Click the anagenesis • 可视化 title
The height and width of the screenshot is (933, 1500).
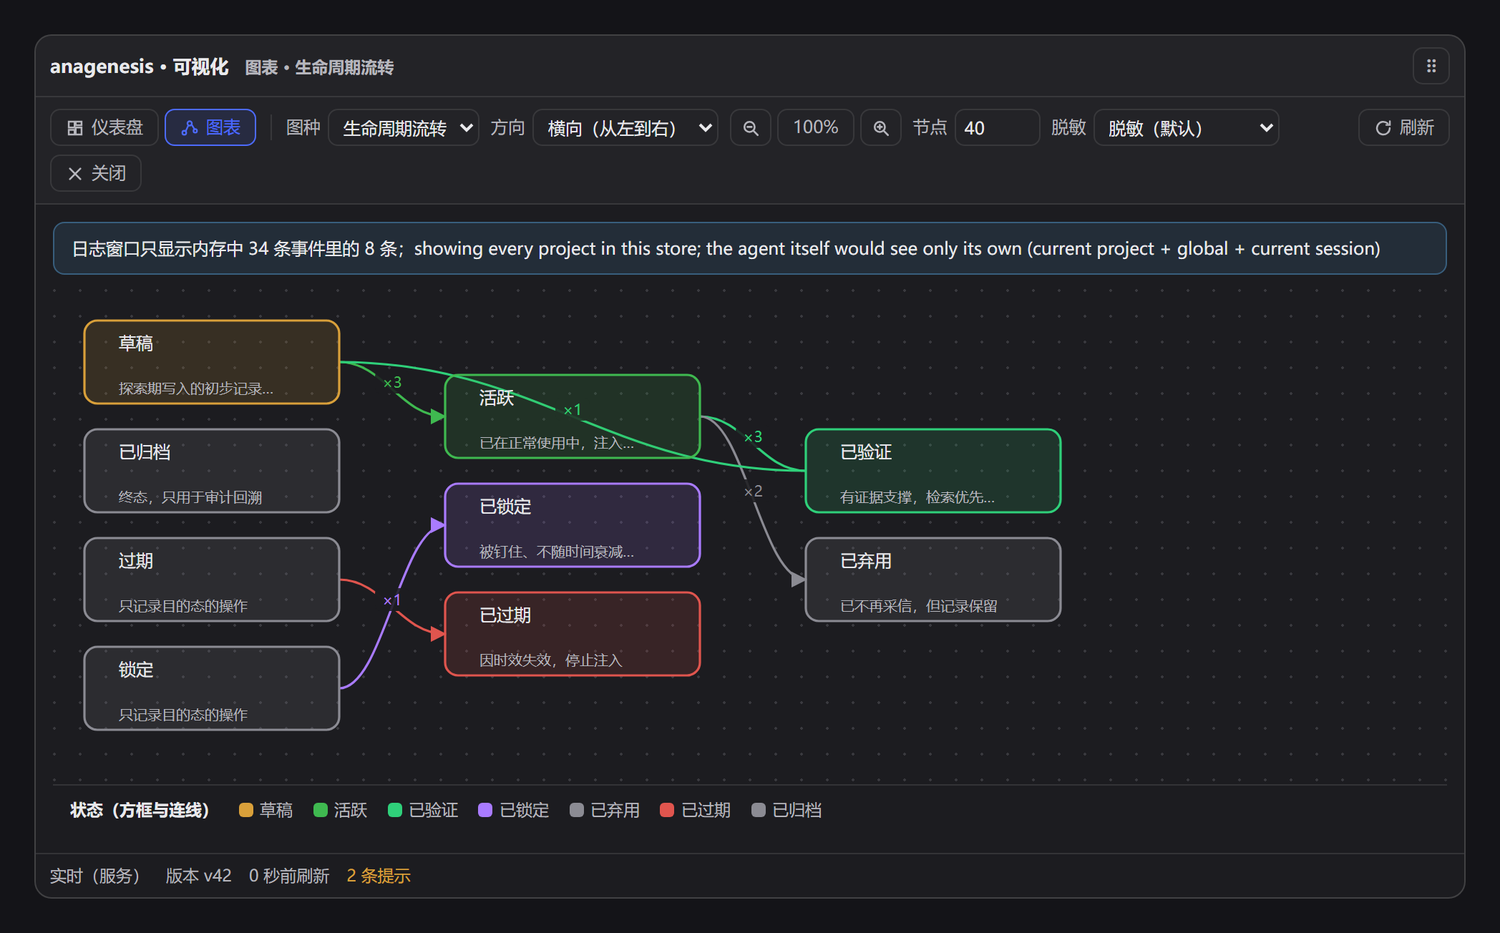point(139,67)
